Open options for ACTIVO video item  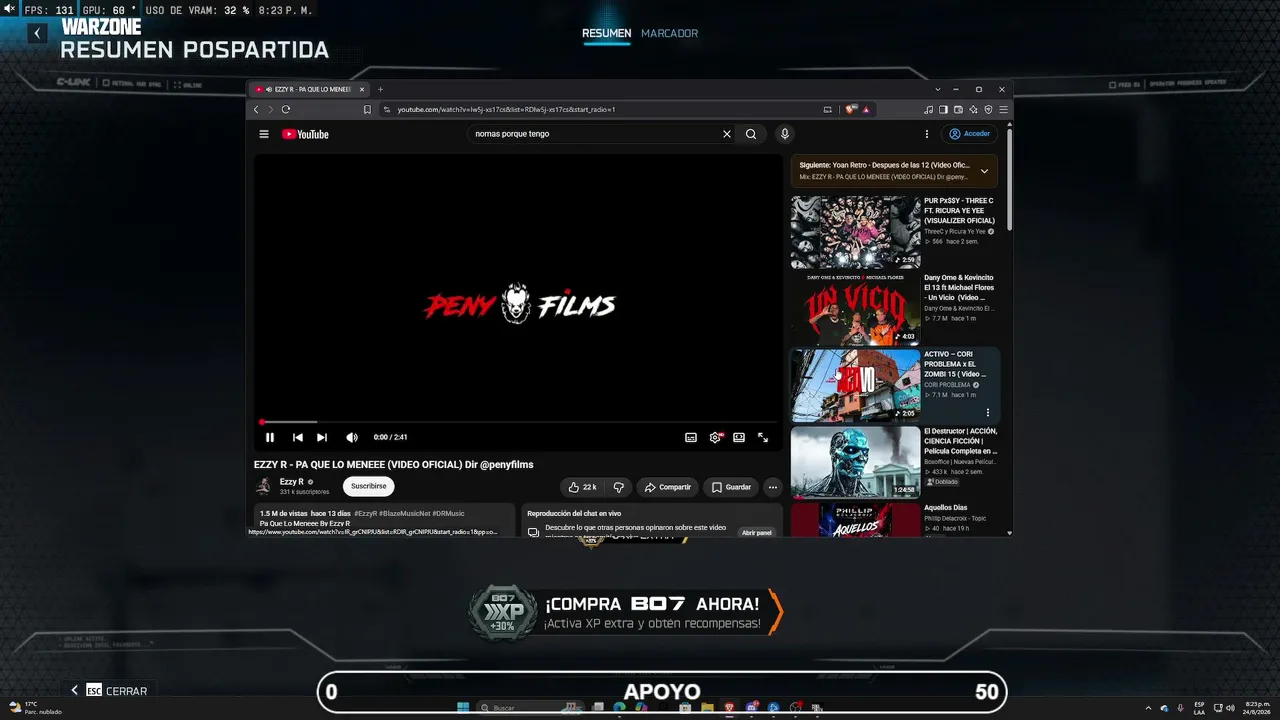[x=988, y=412]
